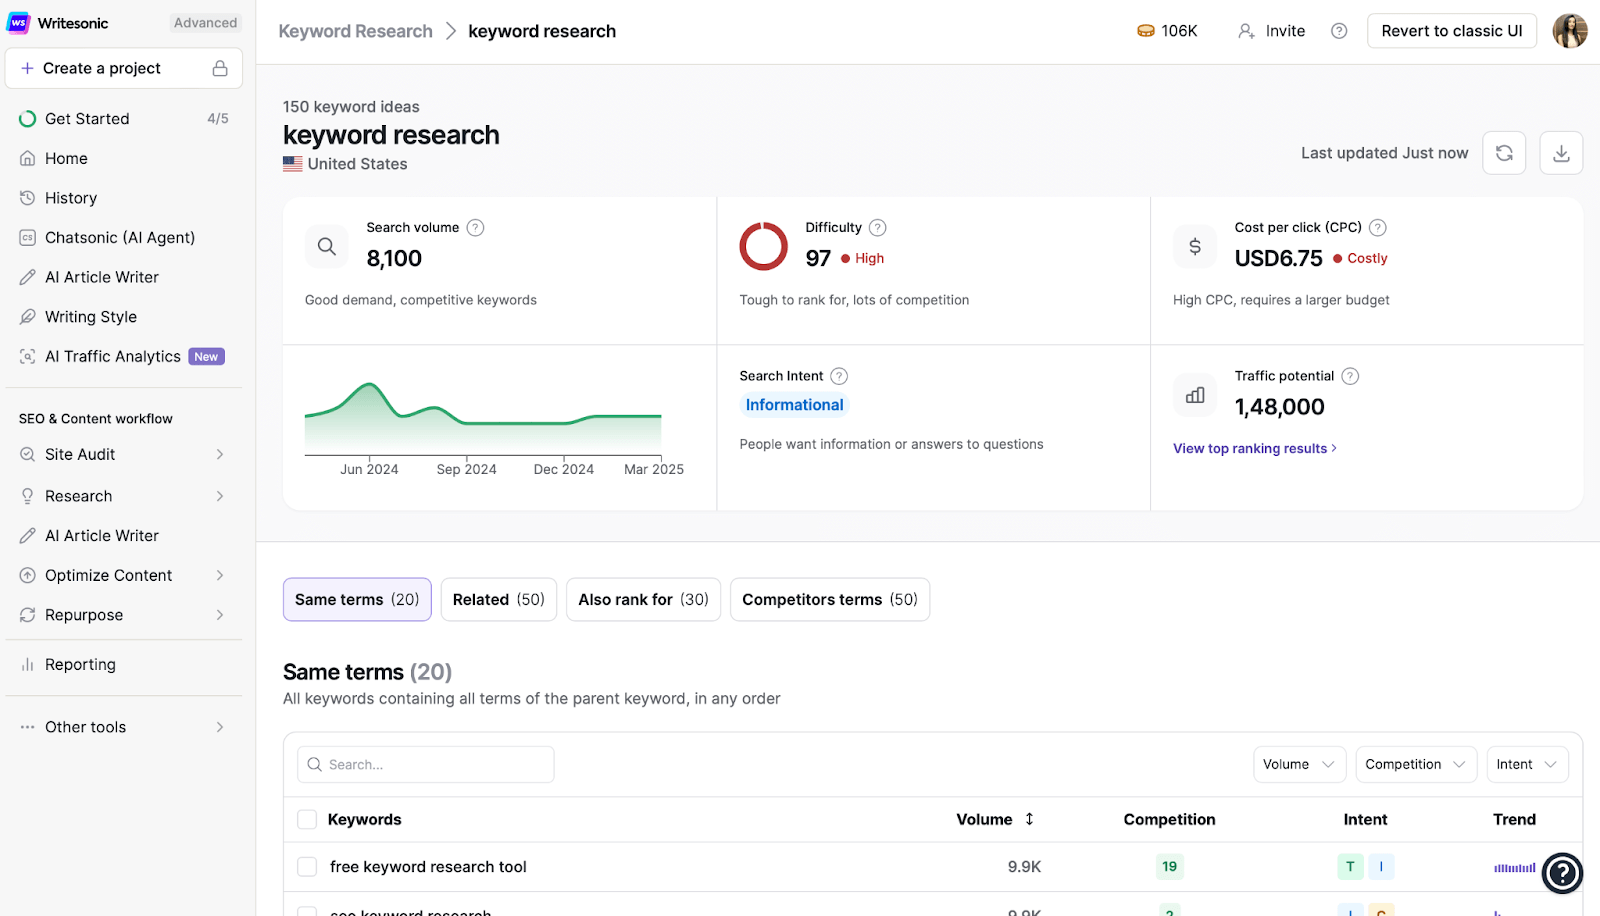Click Revert to classic UI
This screenshot has height=916, width=1600.
[x=1451, y=30]
